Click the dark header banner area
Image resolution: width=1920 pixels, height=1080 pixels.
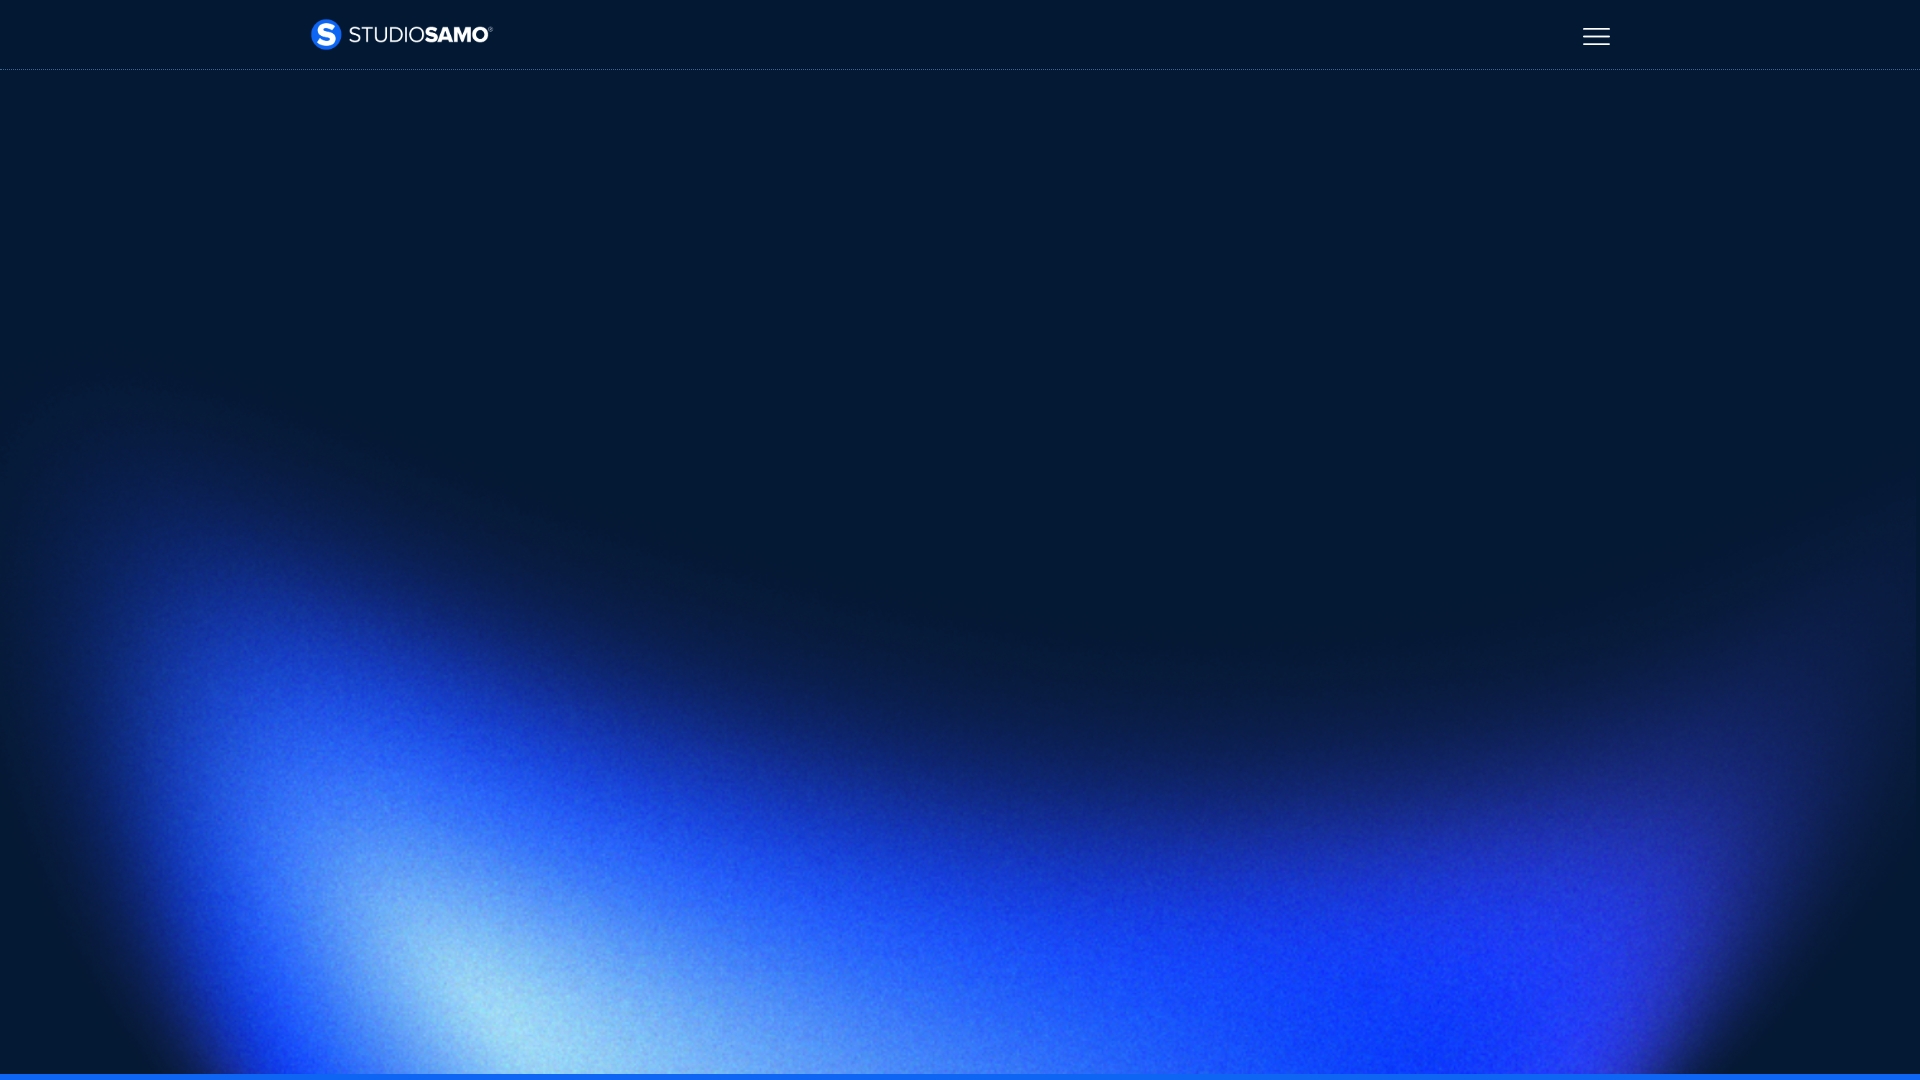click(x=960, y=35)
